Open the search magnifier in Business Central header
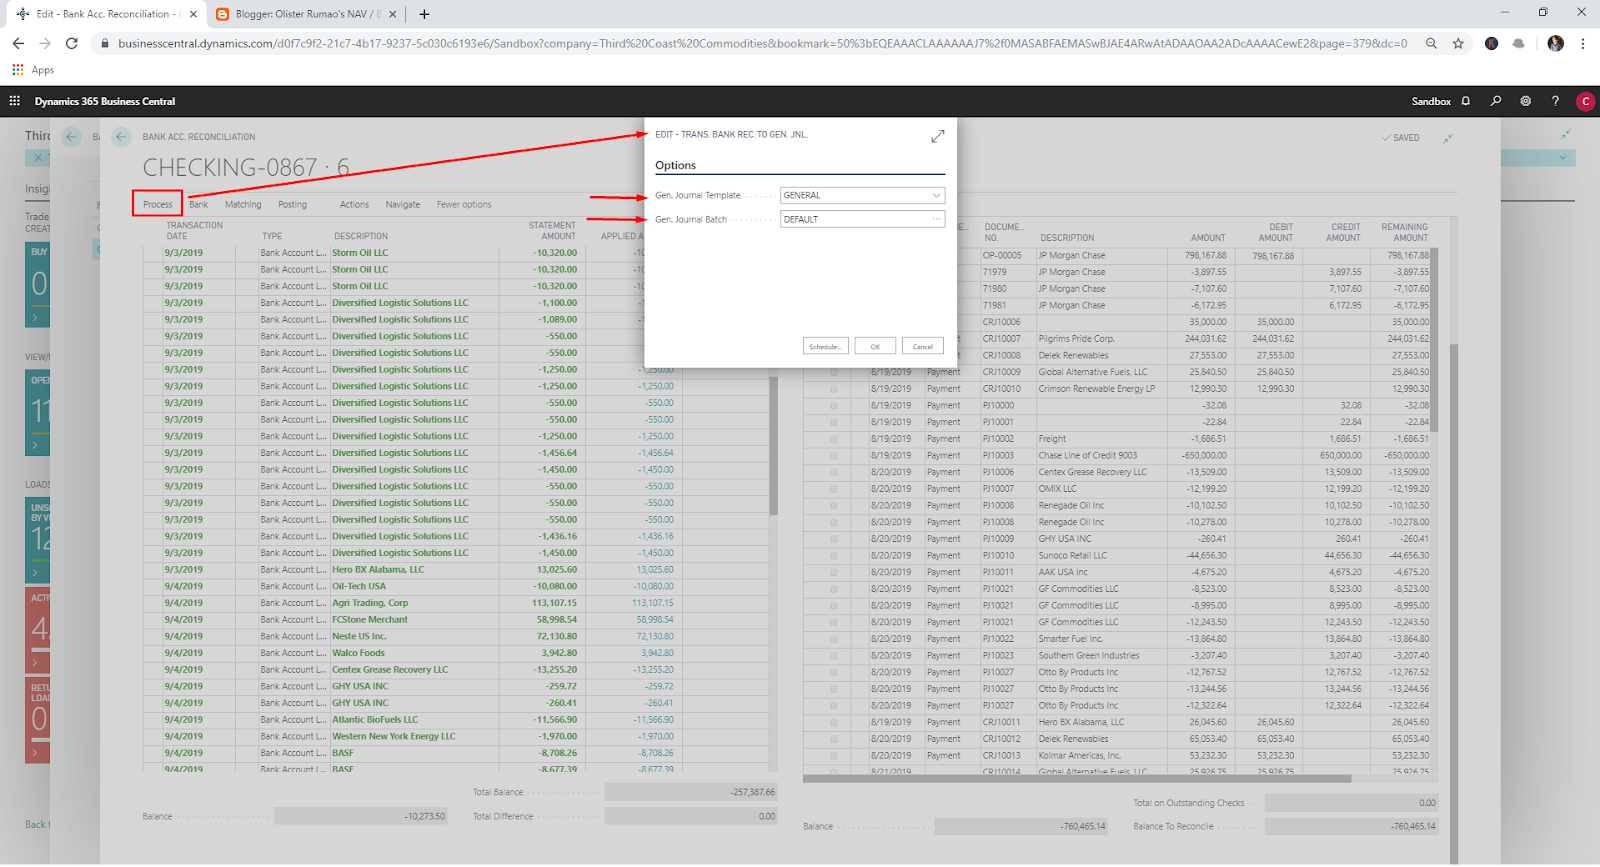 1496,101
